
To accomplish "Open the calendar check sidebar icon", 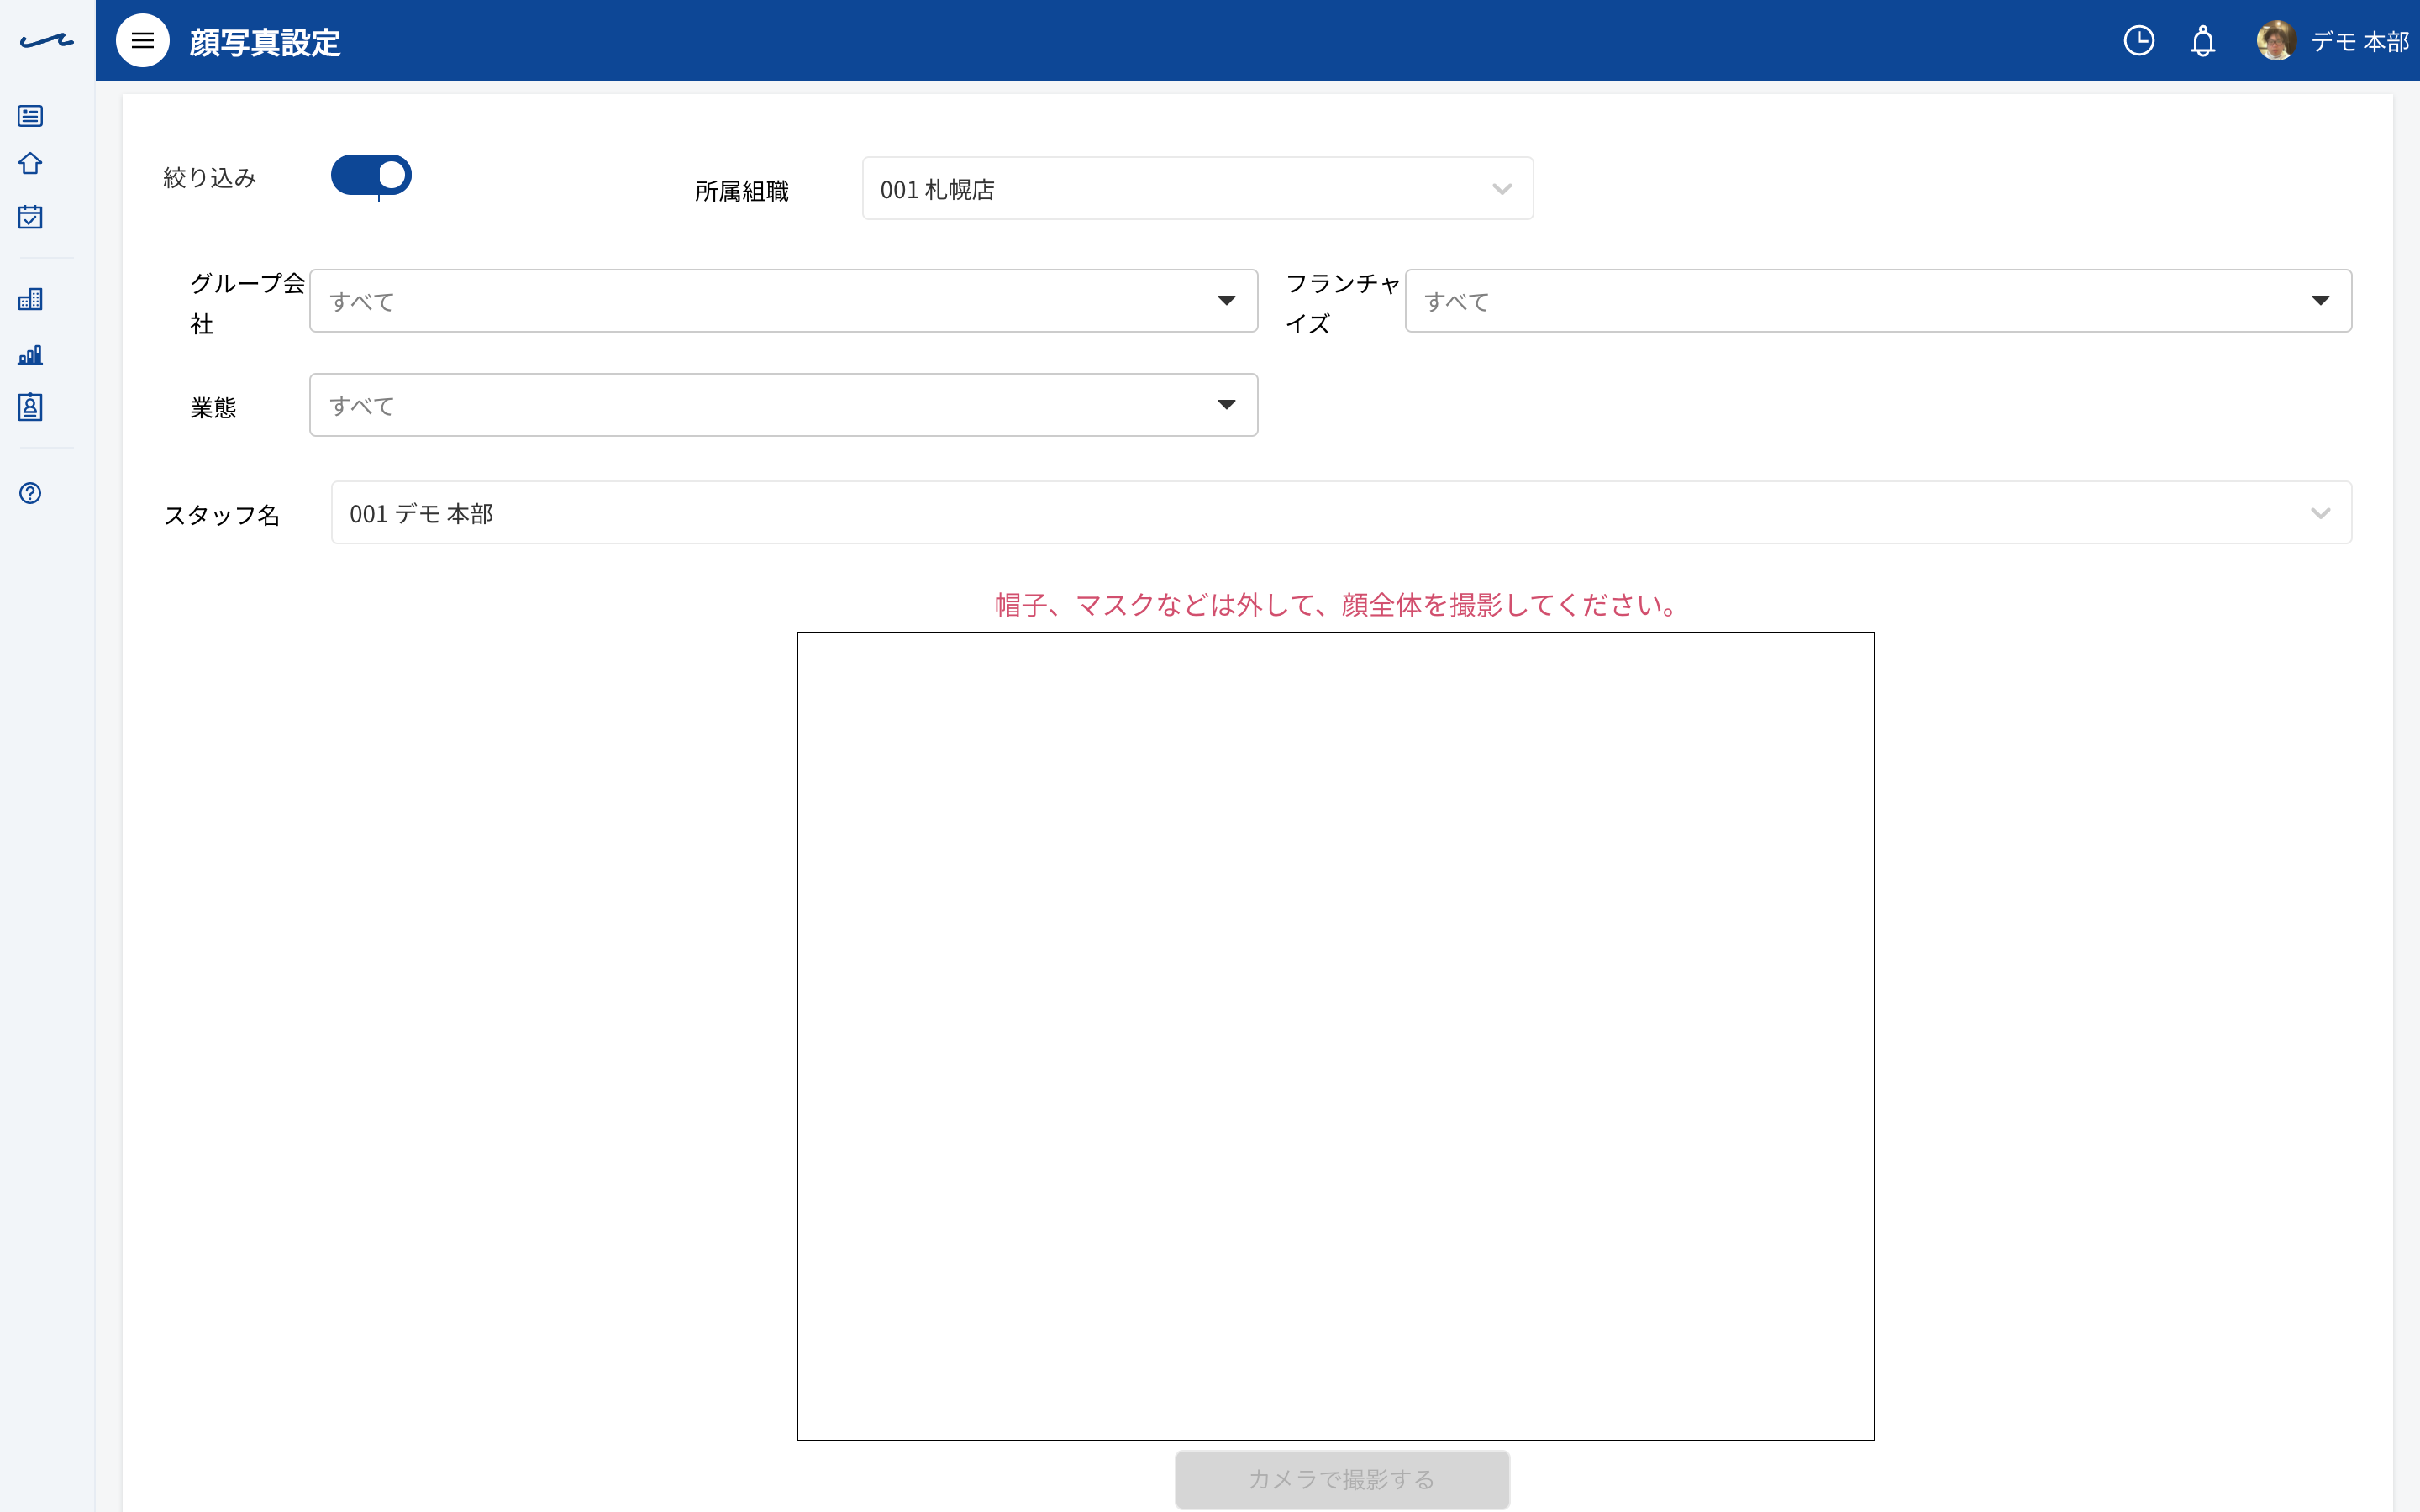I will 30,217.
